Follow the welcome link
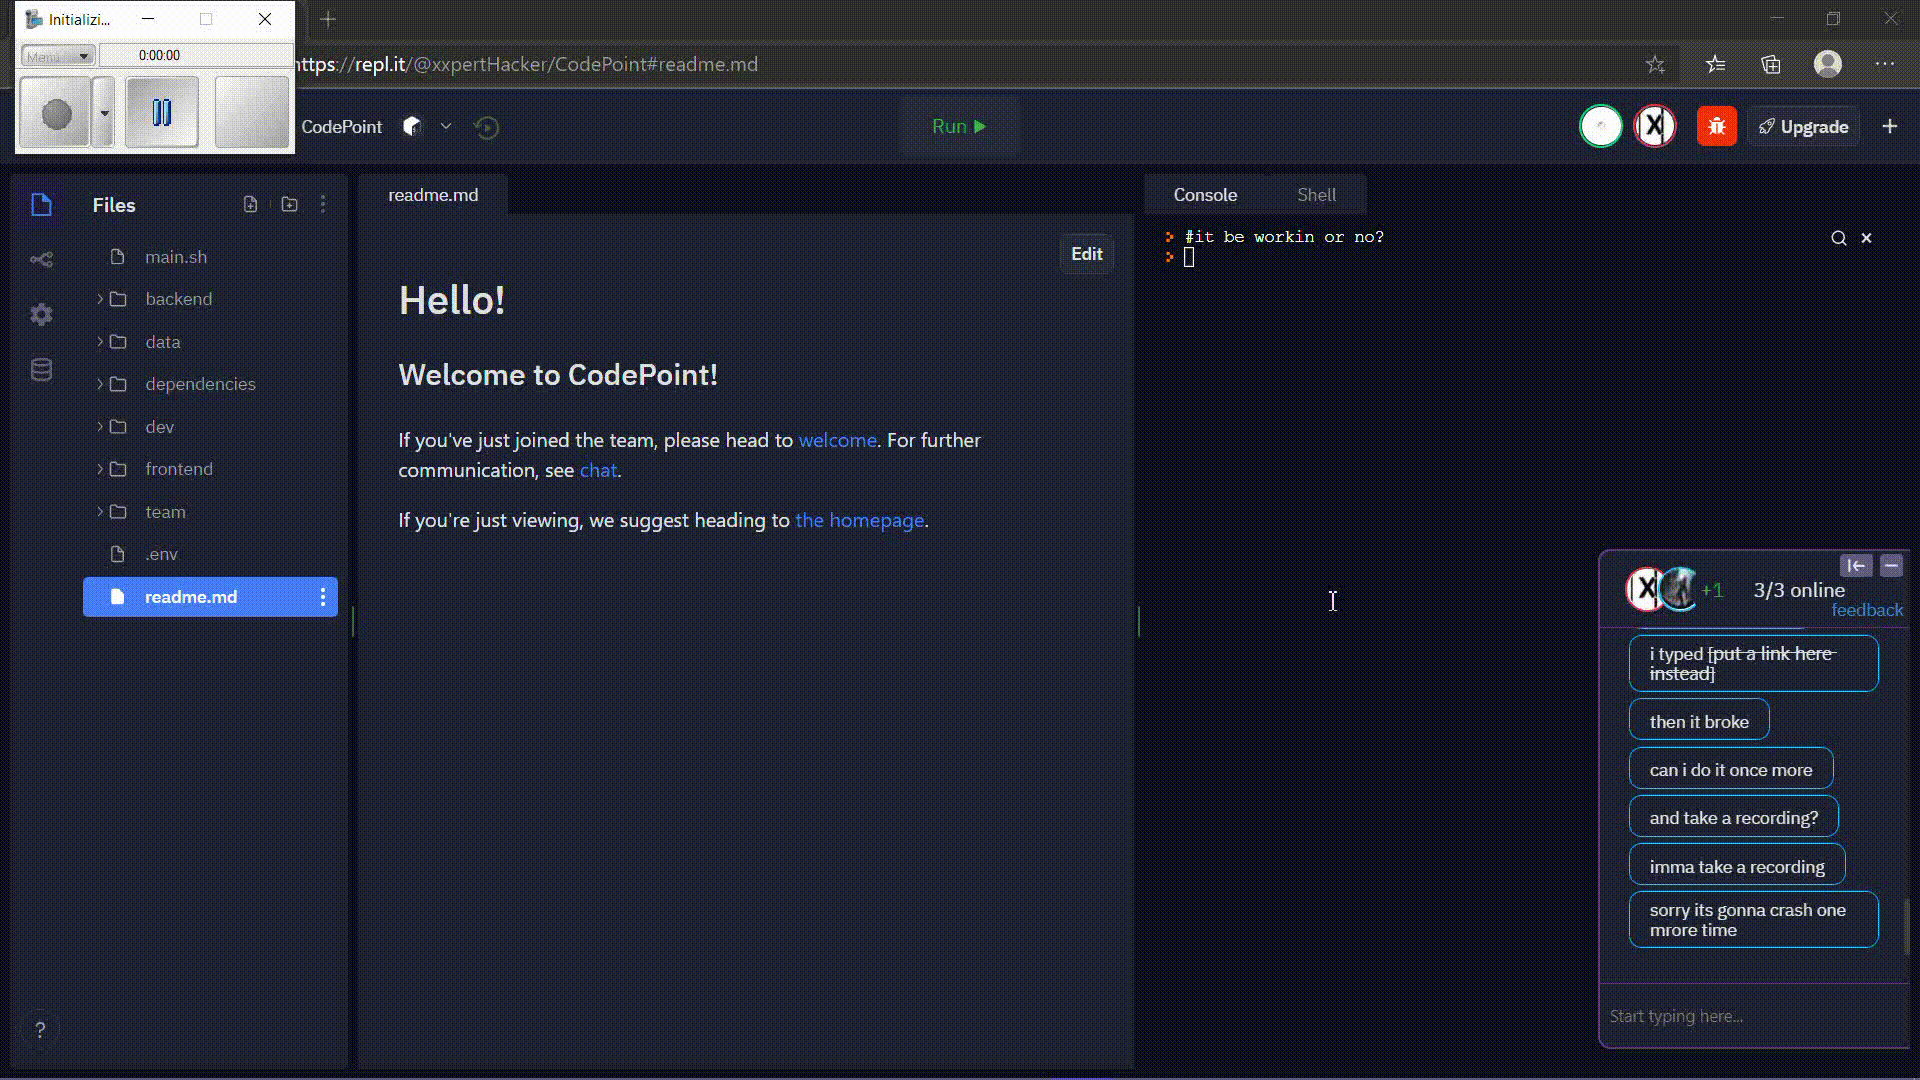 point(837,440)
